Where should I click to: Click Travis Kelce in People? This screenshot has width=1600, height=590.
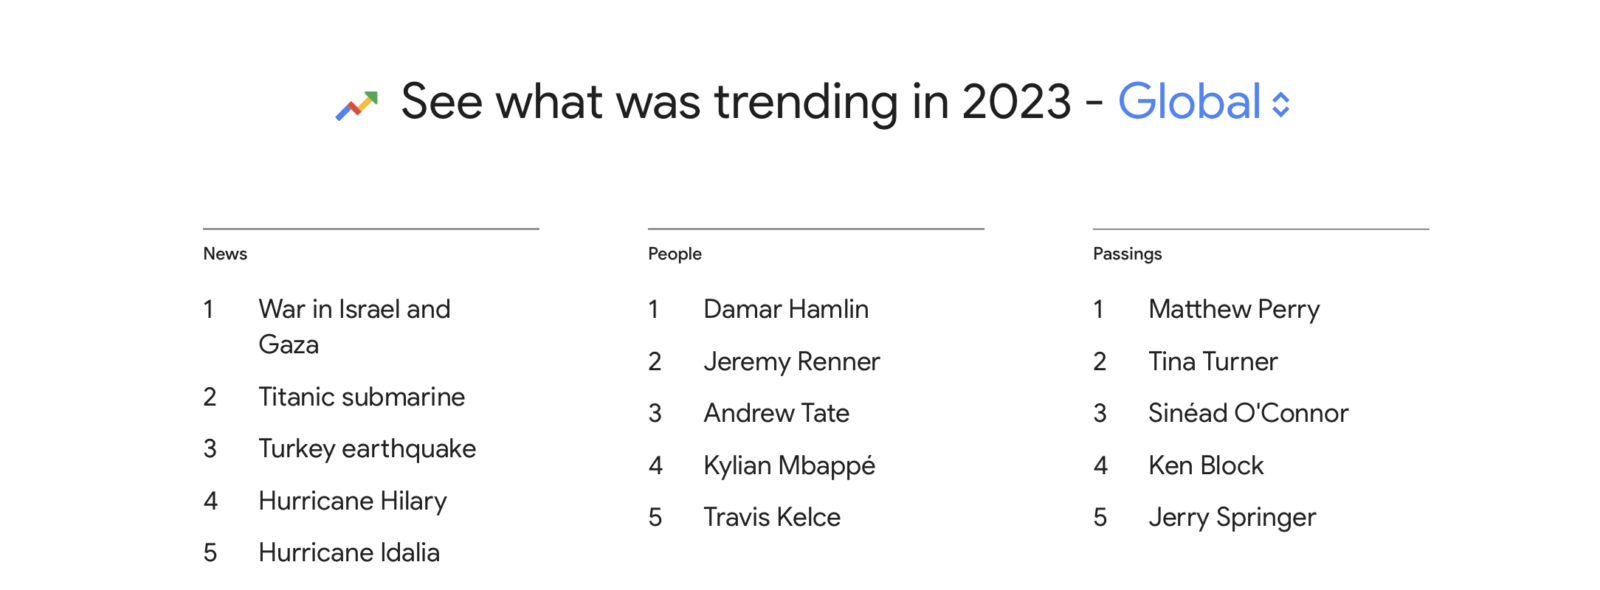click(x=772, y=517)
